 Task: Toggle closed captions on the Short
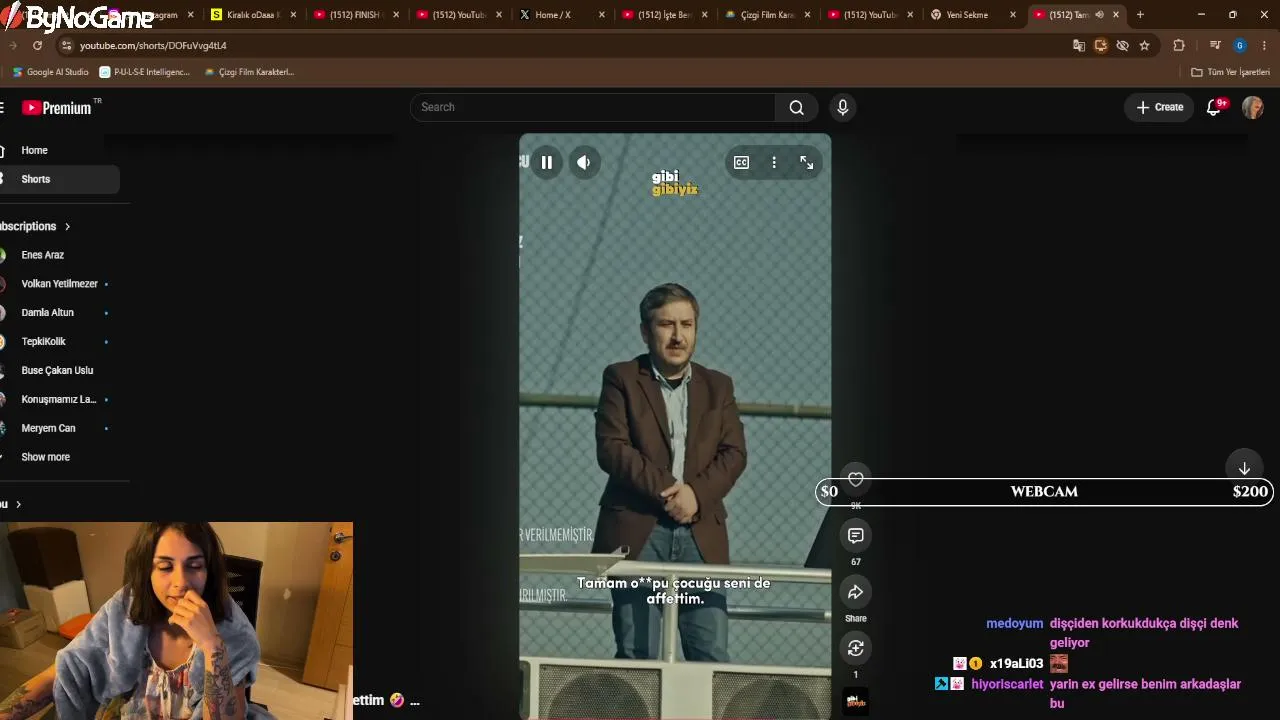pyautogui.click(x=741, y=162)
